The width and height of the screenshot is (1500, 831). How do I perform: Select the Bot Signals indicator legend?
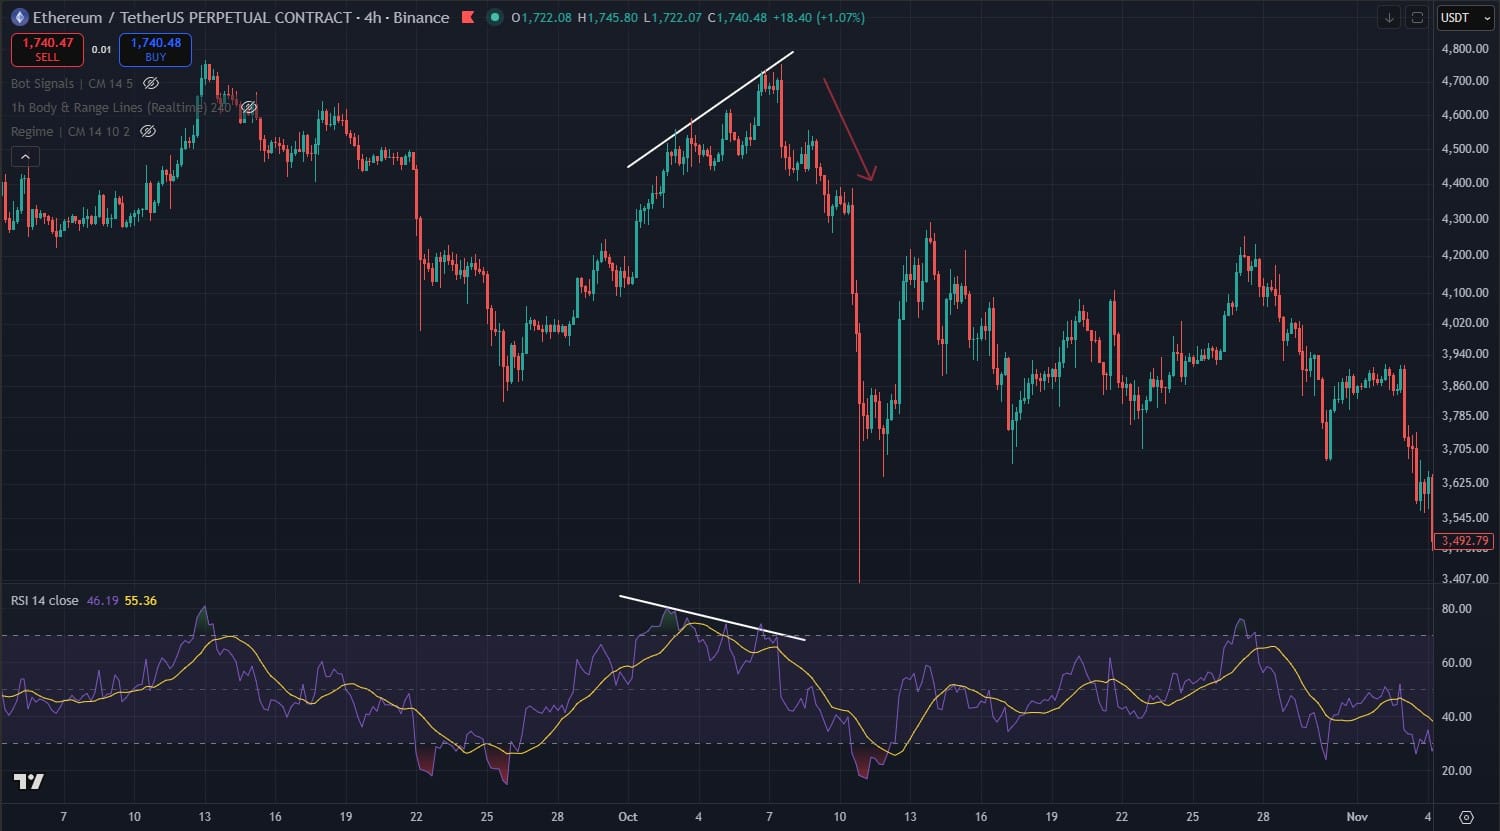[73, 83]
